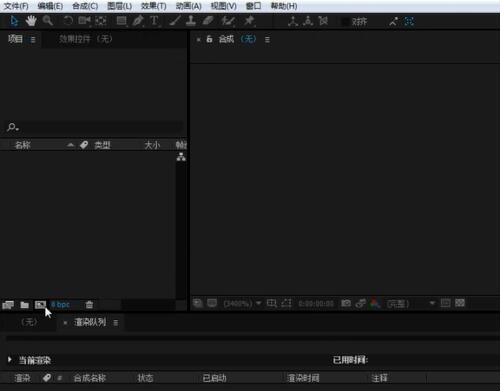Toggle the 合成 viewer lock icon
The width and height of the screenshot is (501, 391).
209,39
